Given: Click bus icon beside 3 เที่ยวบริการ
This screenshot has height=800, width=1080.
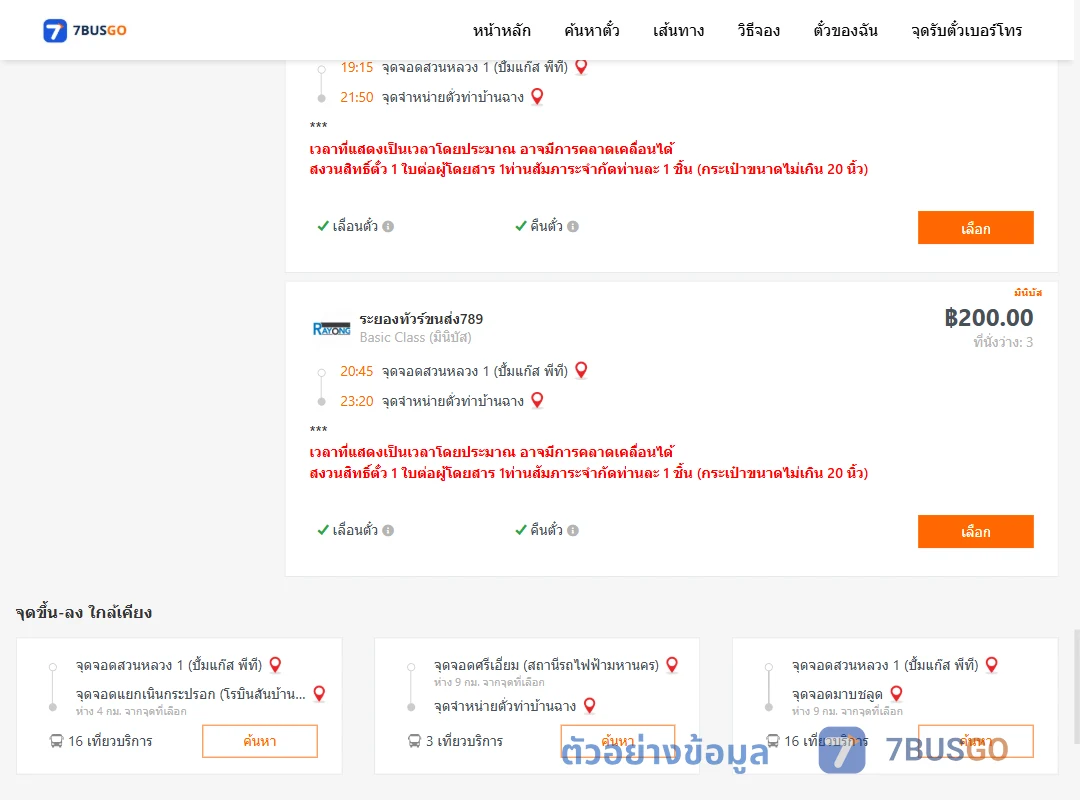Looking at the screenshot, I should click(414, 741).
